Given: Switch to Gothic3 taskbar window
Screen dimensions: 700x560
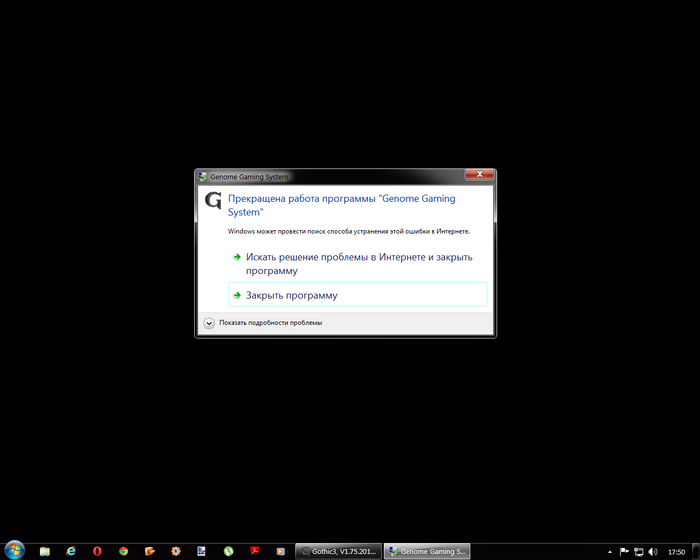Looking at the screenshot, I should (339, 551).
